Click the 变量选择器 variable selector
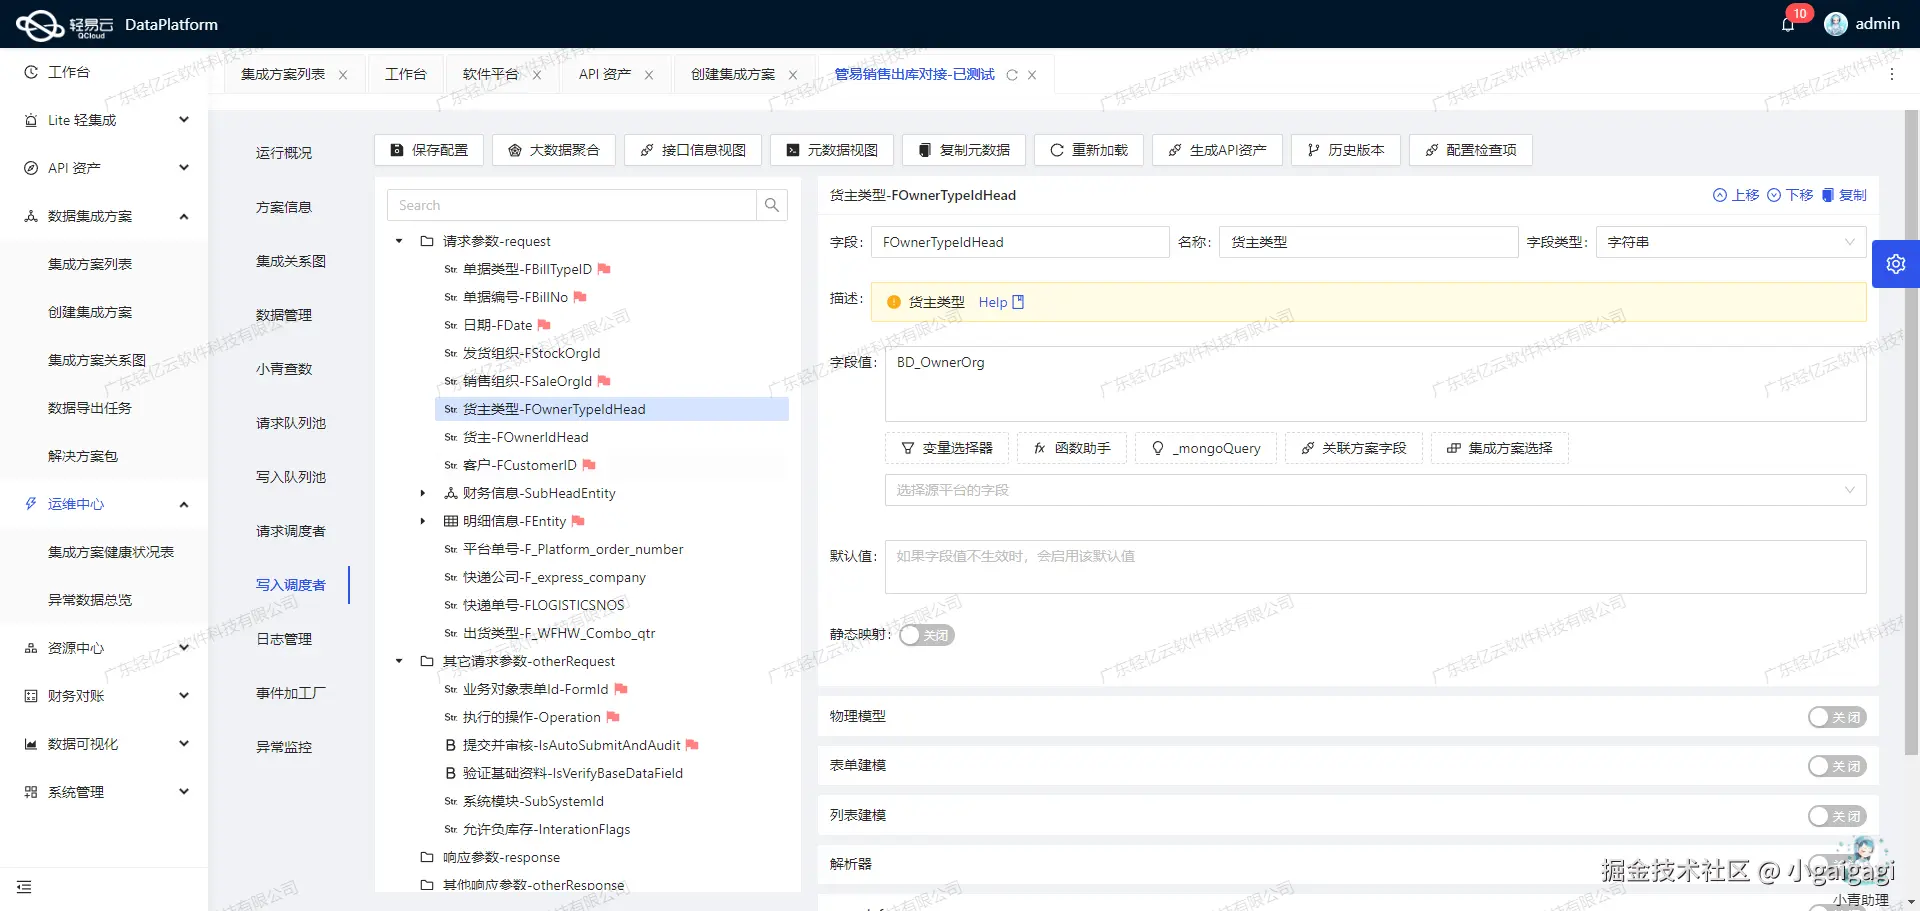This screenshot has width=1920, height=911. pos(946,448)
